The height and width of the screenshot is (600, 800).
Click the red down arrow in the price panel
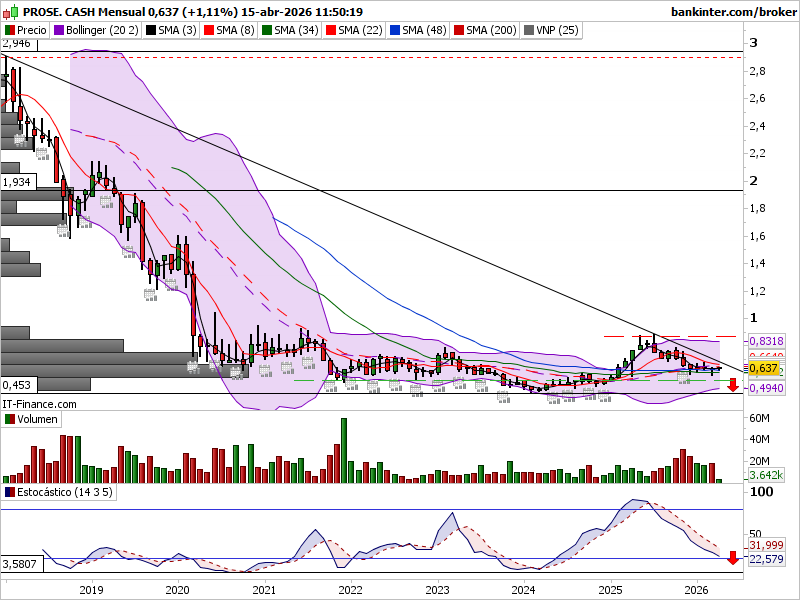pos(733,385)
